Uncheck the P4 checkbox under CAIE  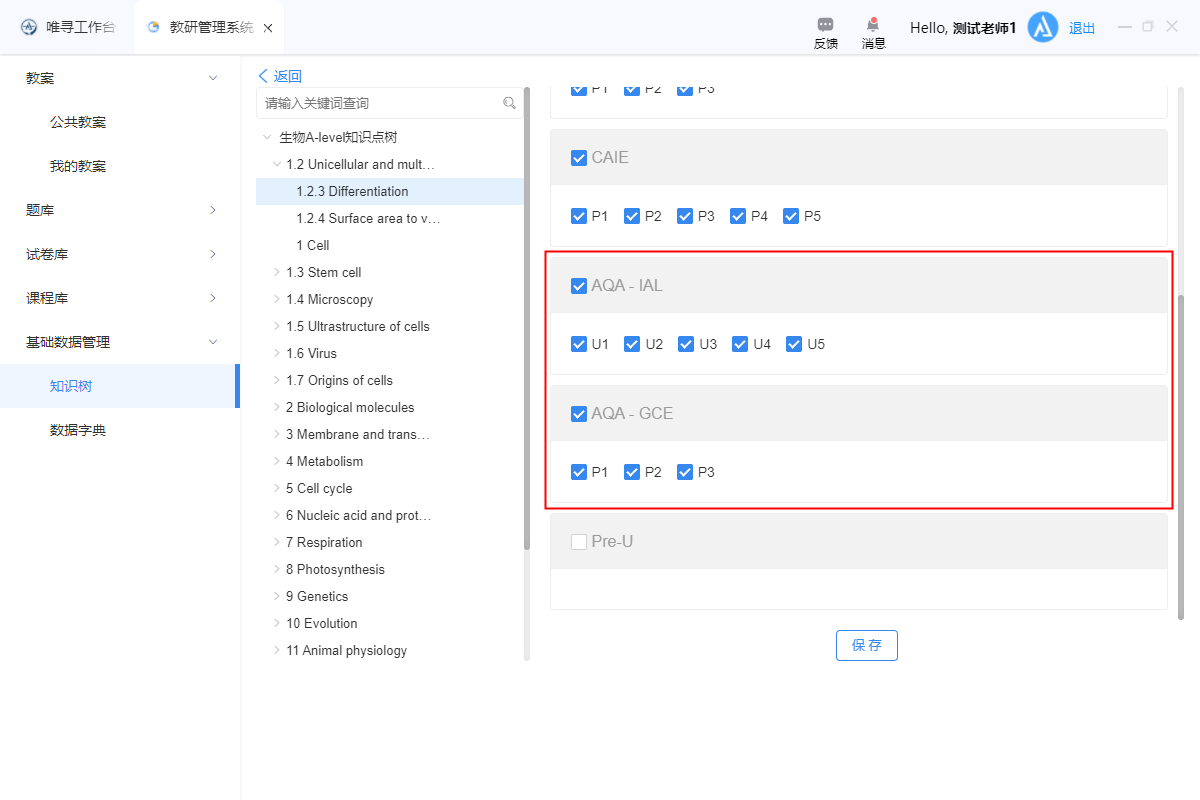click(738, 216)
